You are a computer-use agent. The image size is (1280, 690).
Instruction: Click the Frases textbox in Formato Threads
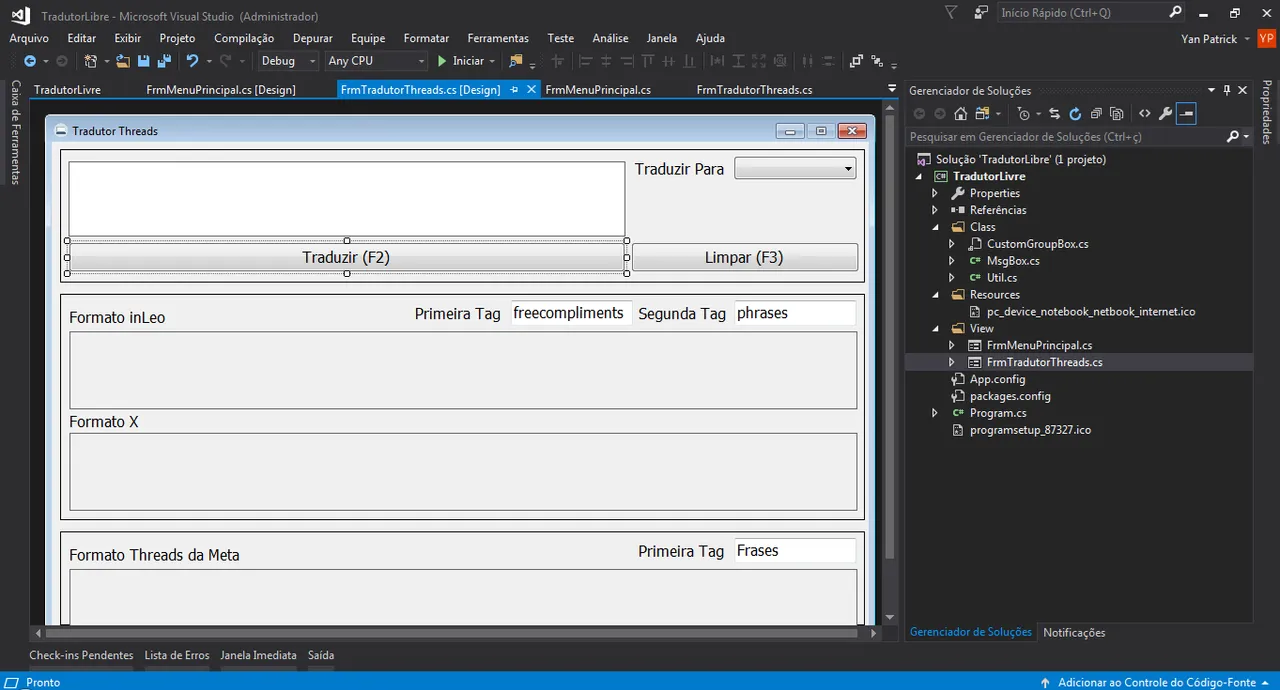[796, 550]
